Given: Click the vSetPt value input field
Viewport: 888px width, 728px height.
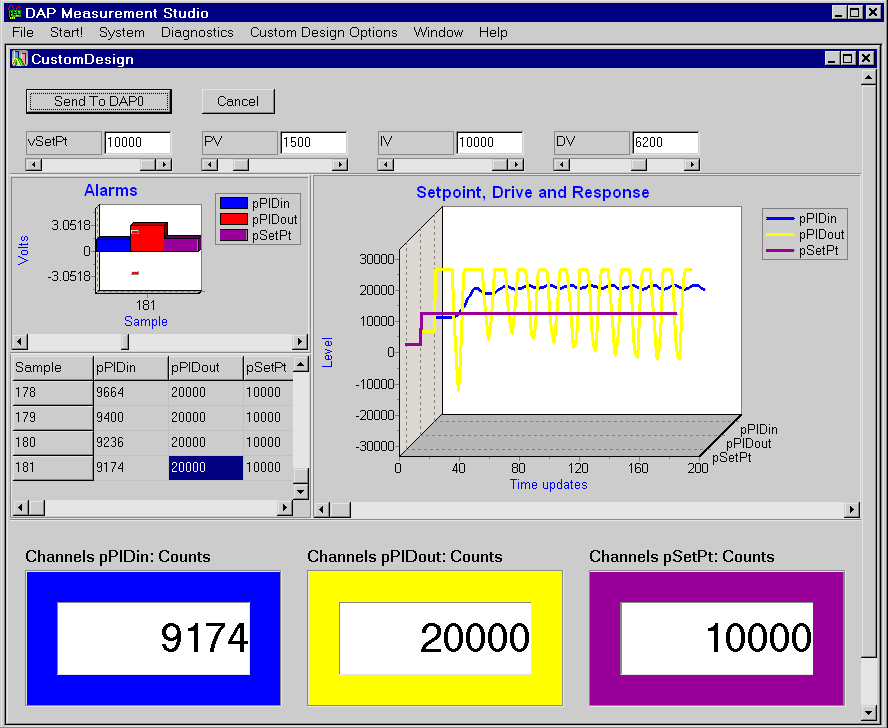Looking at the screenshot, I should point(140,142).
